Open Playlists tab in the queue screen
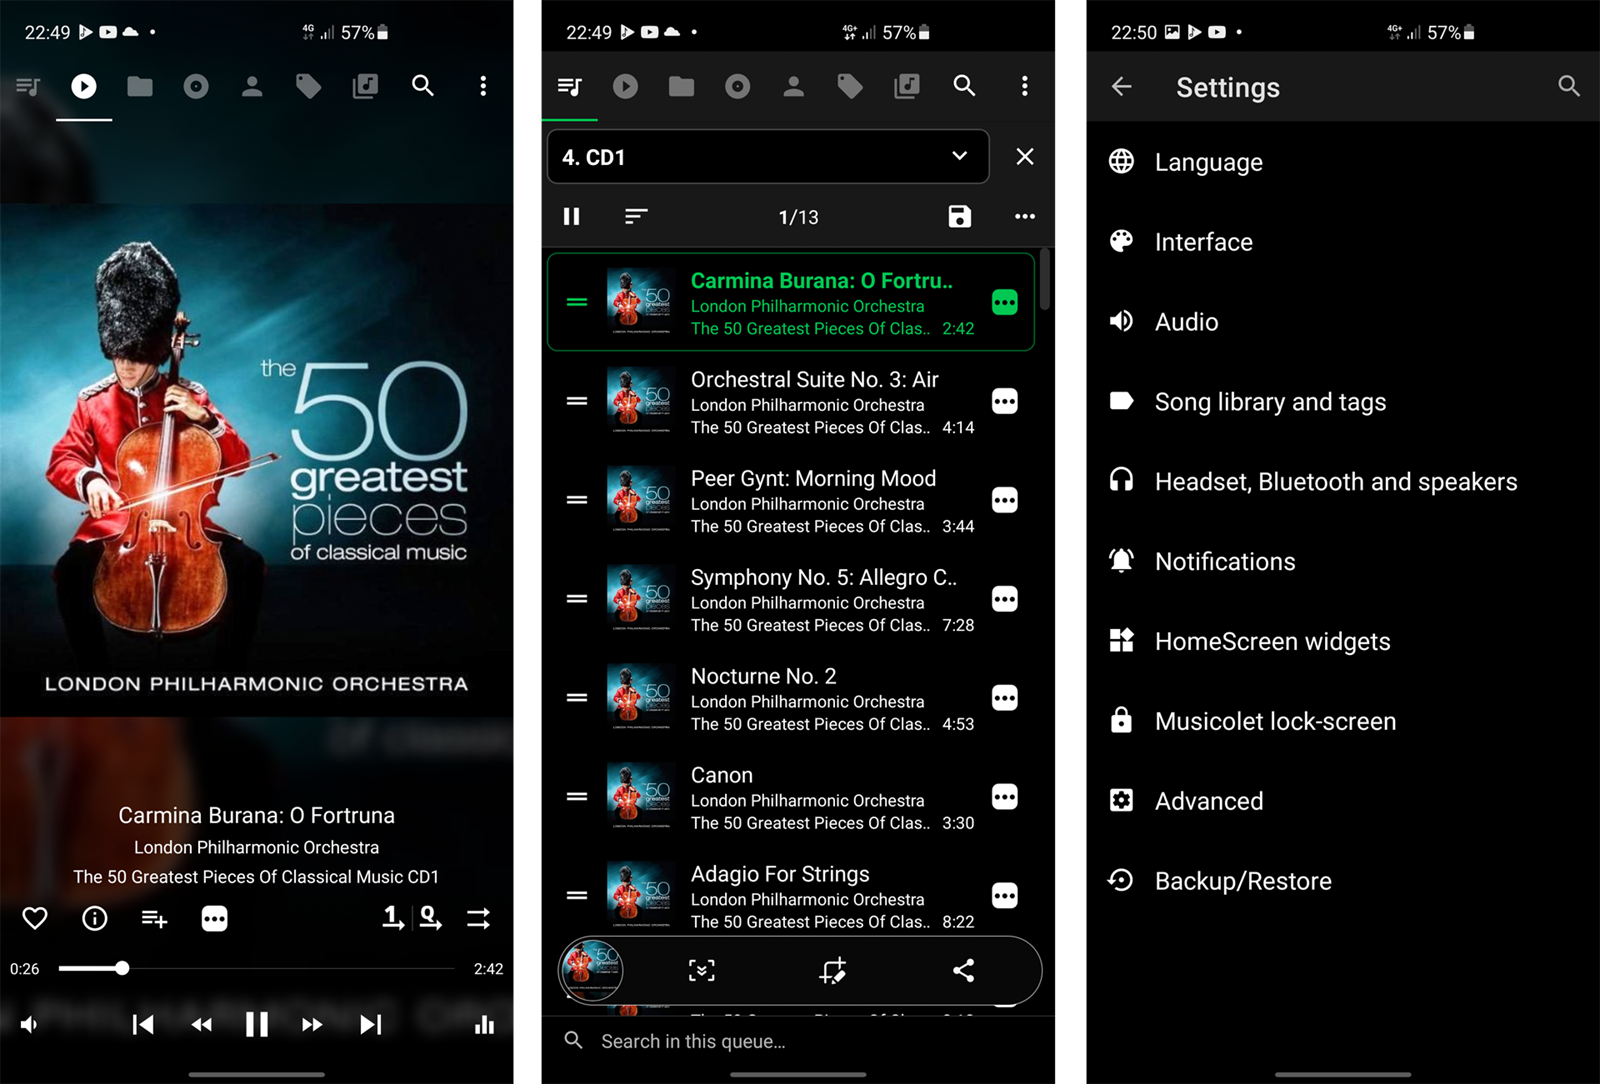Image resolution: width=1600 pixels, height=1084 pixels. pyautogui.click(x=907, y=86)
